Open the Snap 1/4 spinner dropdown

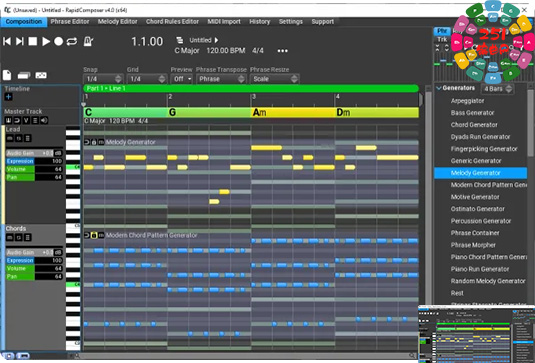tap(103, 79)
